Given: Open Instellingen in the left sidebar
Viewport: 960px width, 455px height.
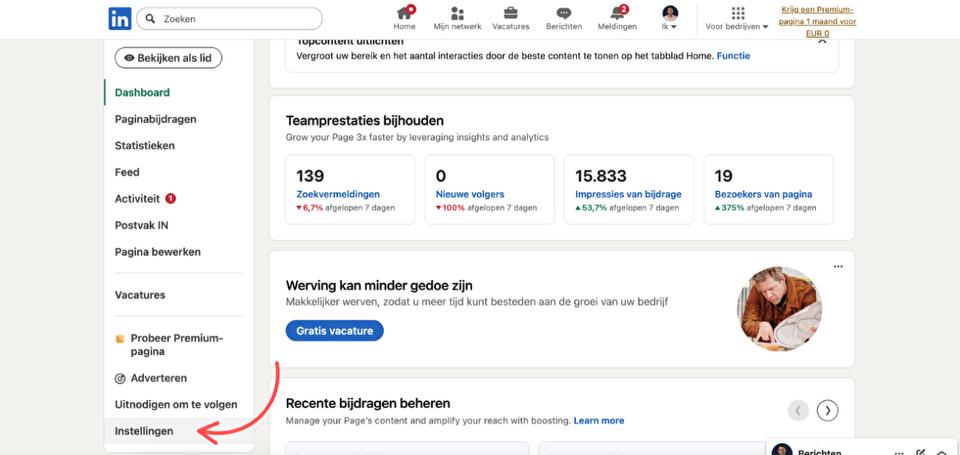Looking at the screenshot, I should point(144,431).
